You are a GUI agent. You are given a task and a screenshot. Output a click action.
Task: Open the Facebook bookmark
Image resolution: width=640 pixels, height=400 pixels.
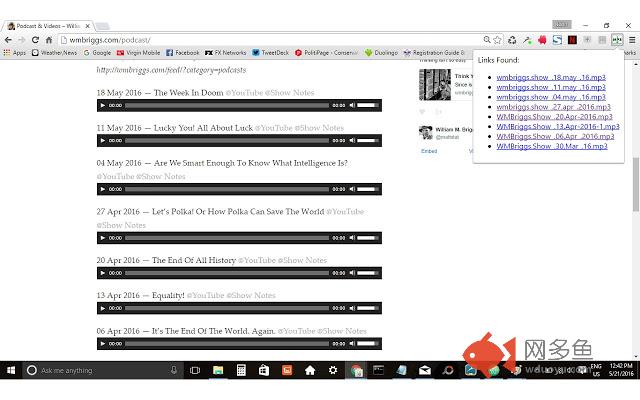coord(182,52)
